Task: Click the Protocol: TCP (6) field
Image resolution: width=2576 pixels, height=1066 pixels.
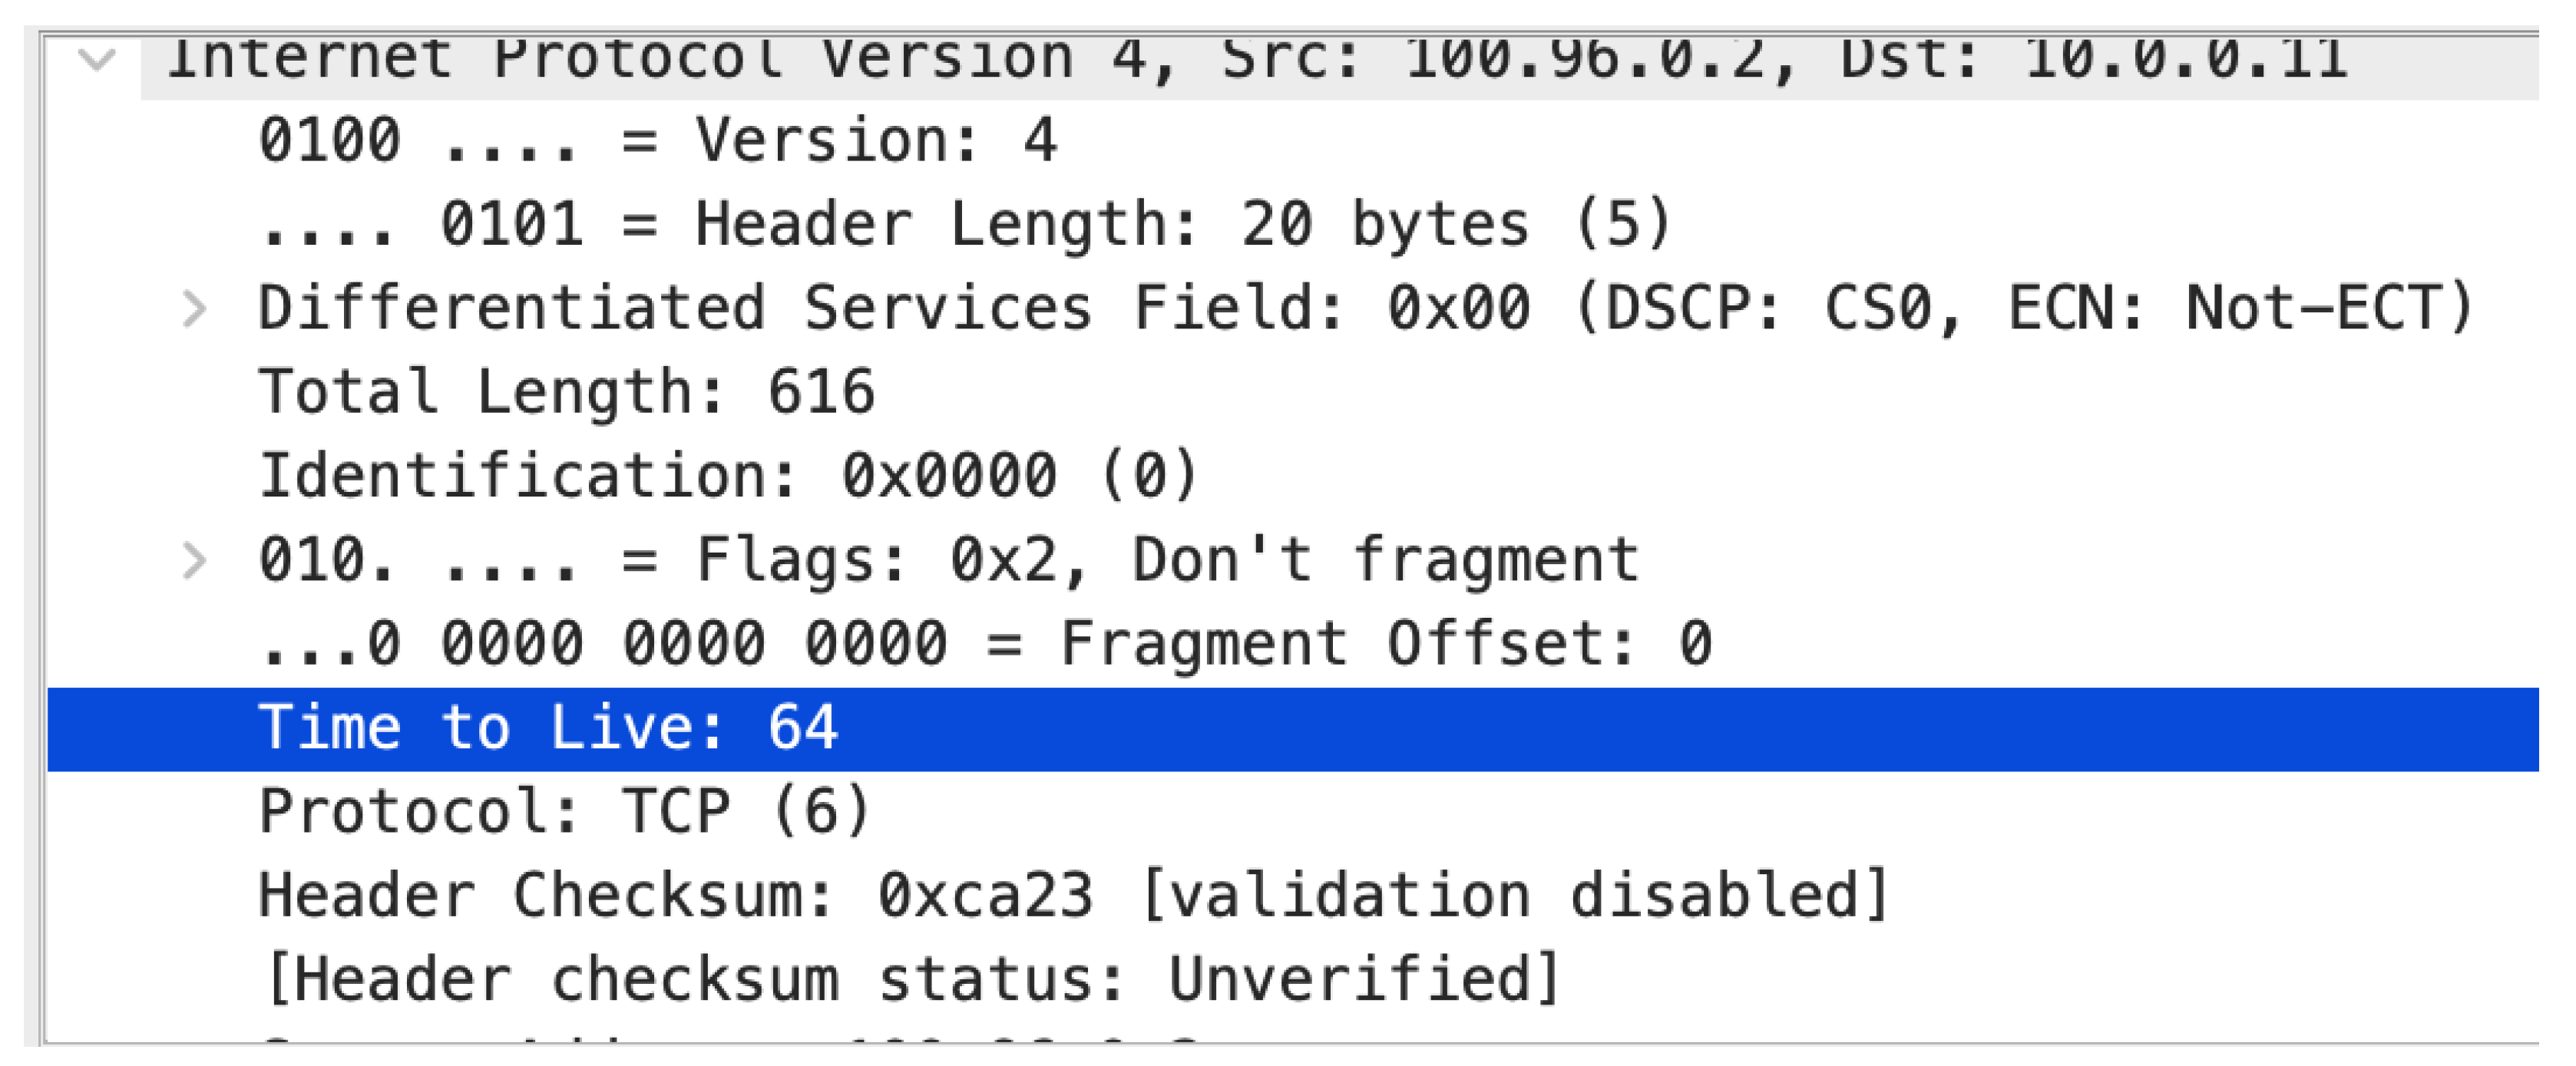Action: (564, 811)
